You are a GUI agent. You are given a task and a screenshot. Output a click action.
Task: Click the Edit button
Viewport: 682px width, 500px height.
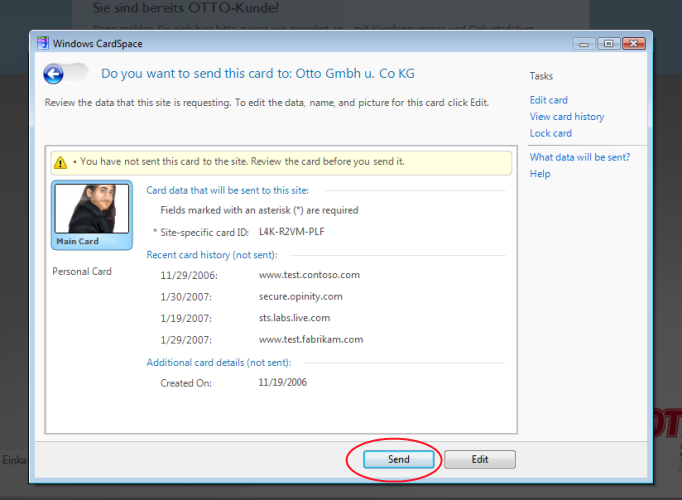[480, 460]
